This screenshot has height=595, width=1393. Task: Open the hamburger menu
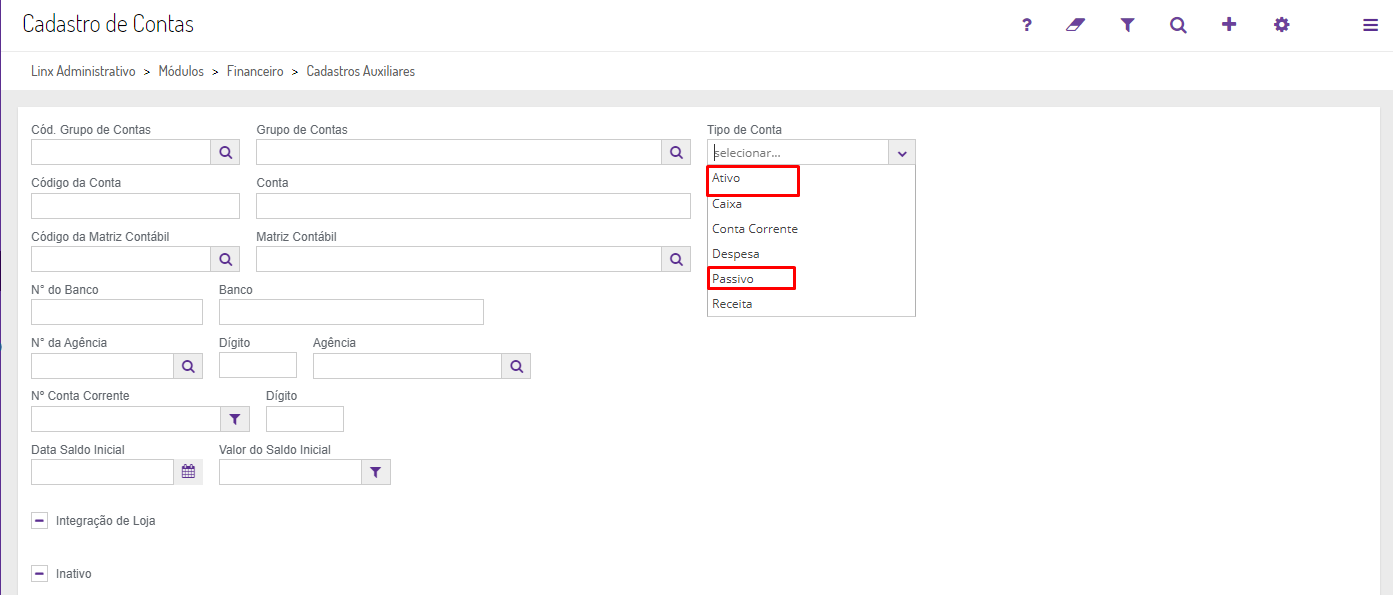click(x=1370, y=25)
